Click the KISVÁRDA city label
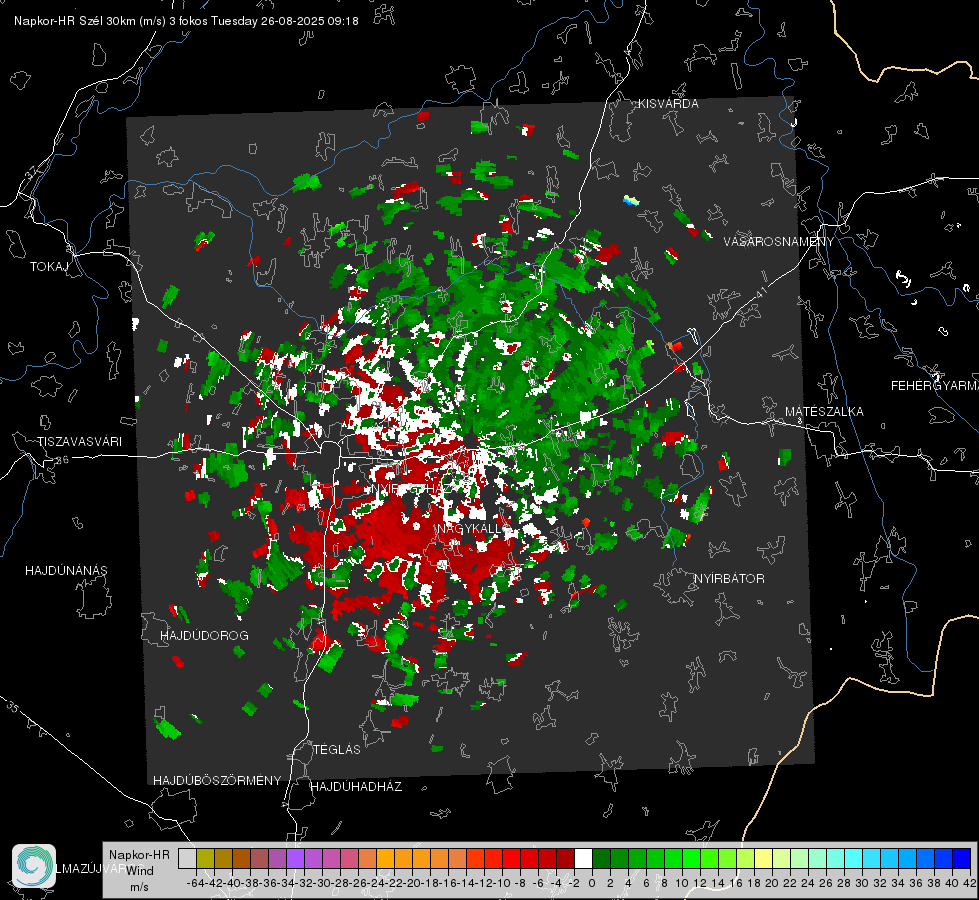 point(668,104)
